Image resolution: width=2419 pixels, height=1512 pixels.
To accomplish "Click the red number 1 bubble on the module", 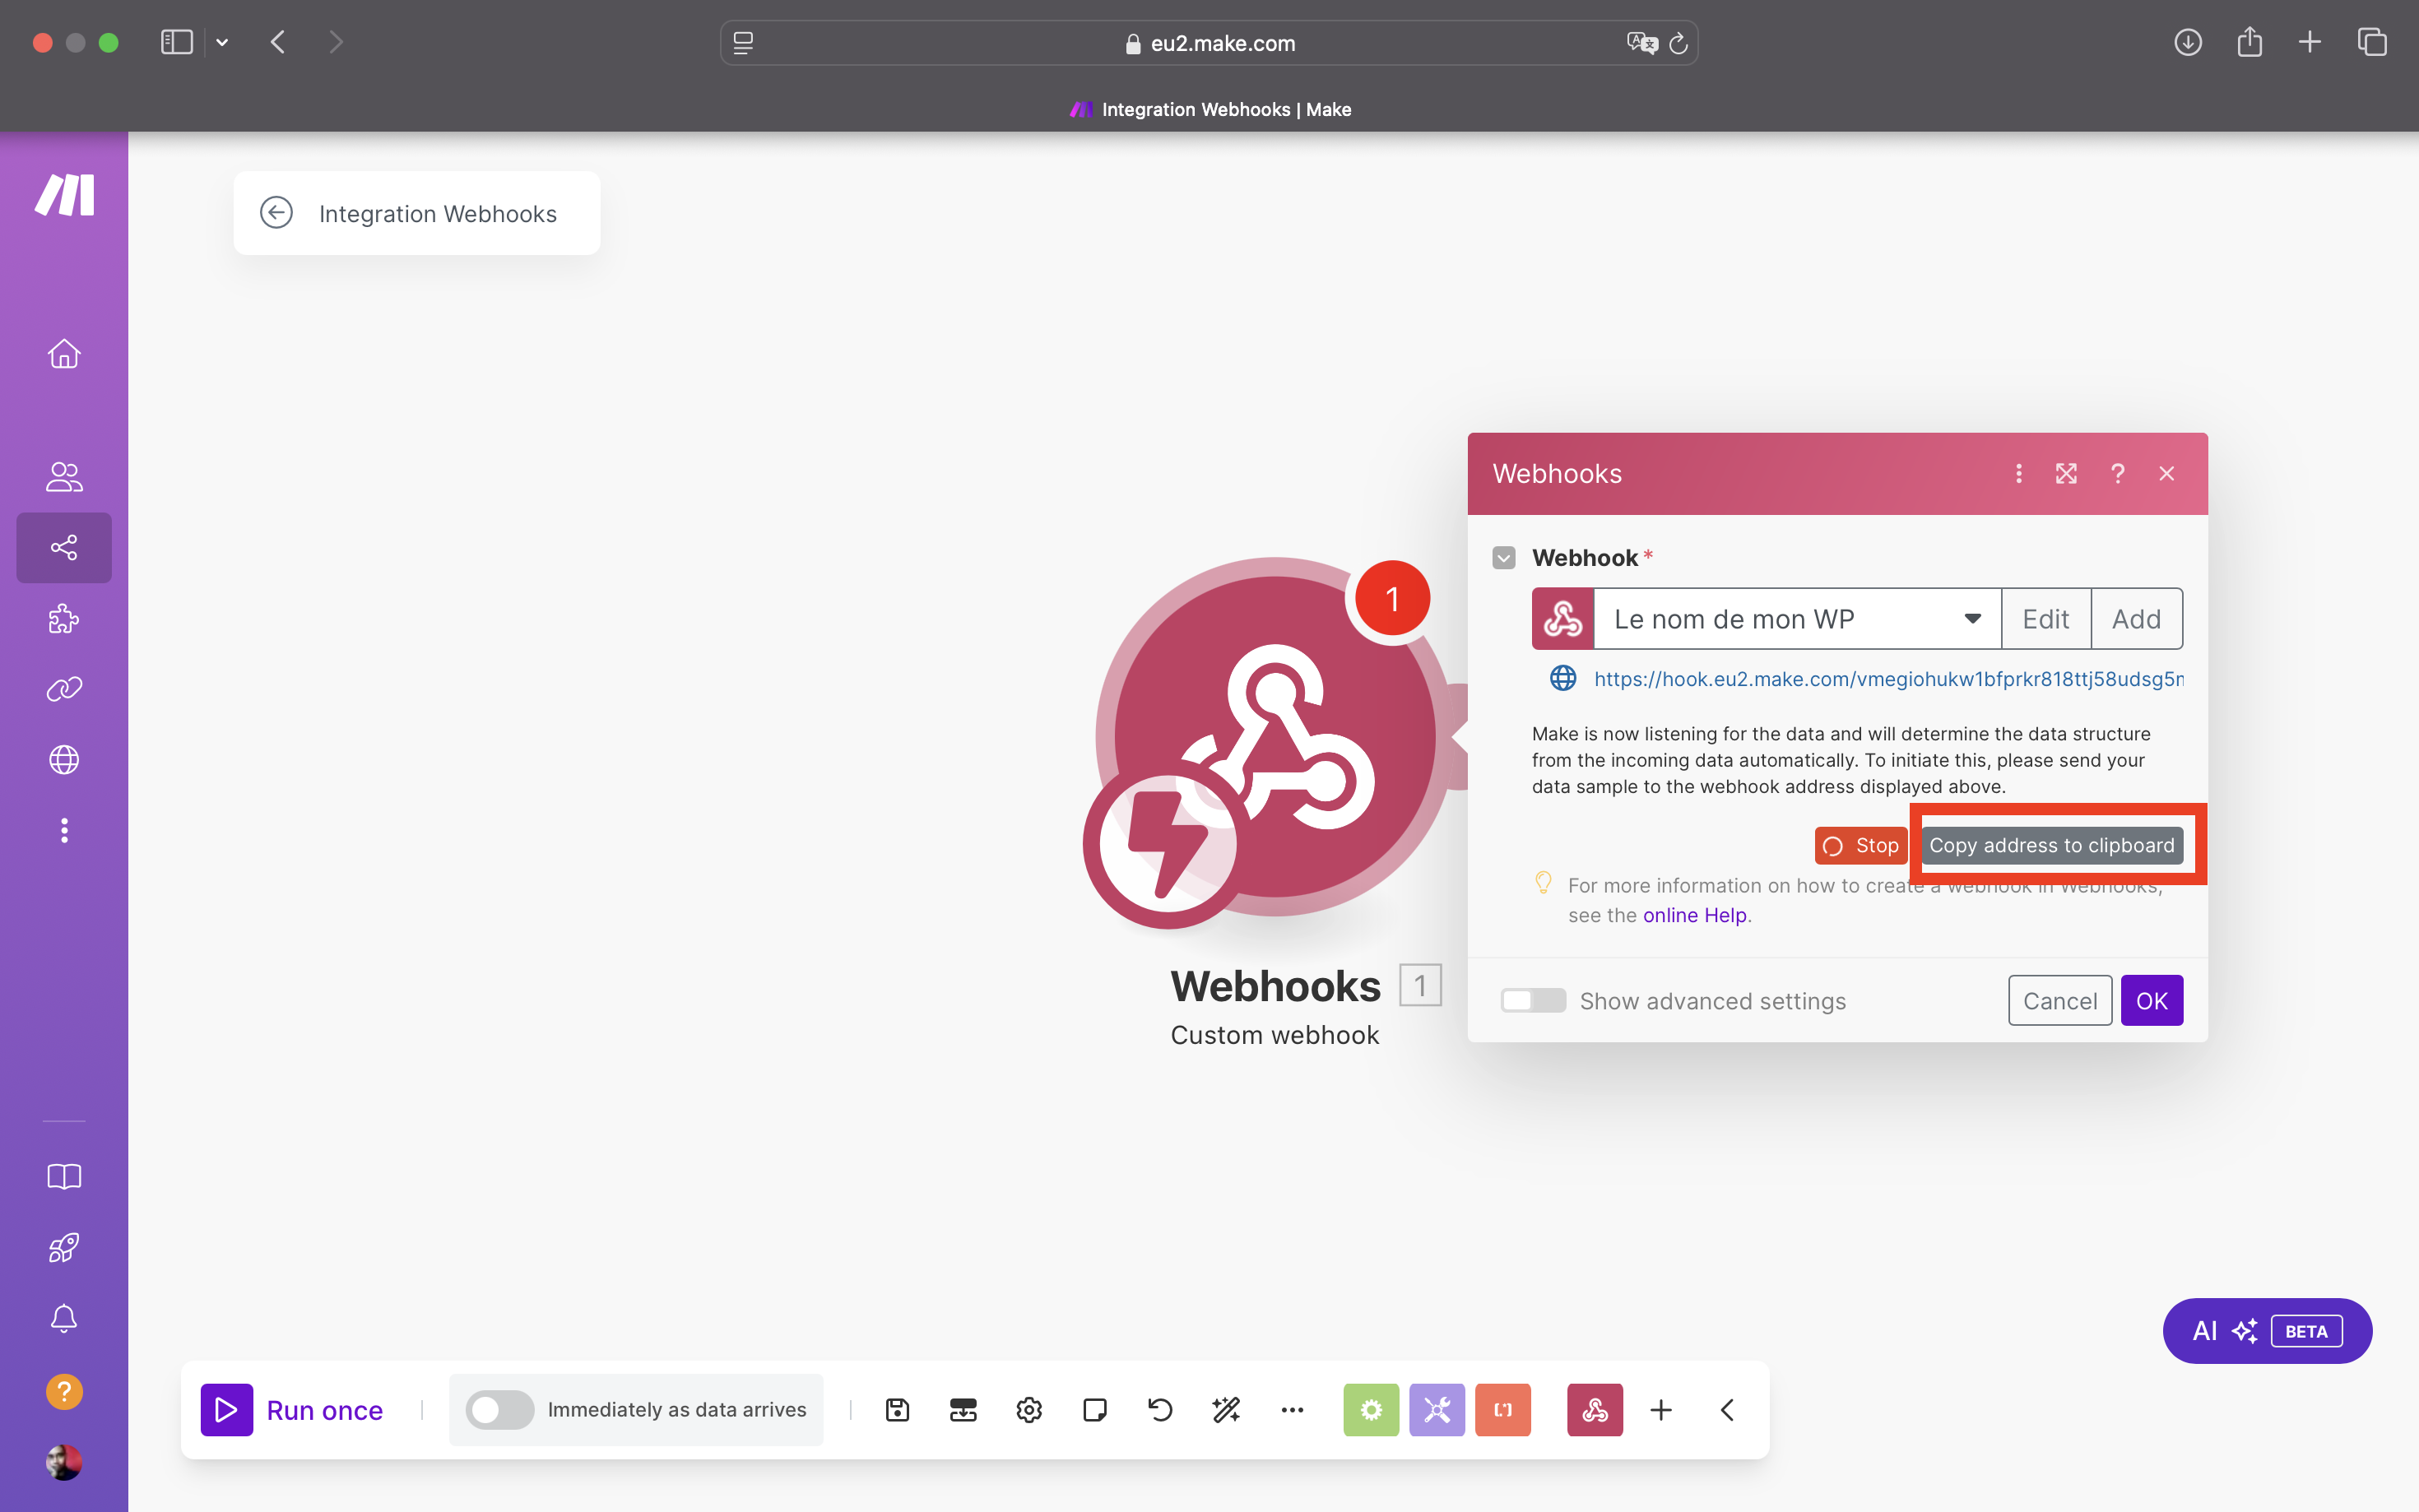I will (1392, 599).
